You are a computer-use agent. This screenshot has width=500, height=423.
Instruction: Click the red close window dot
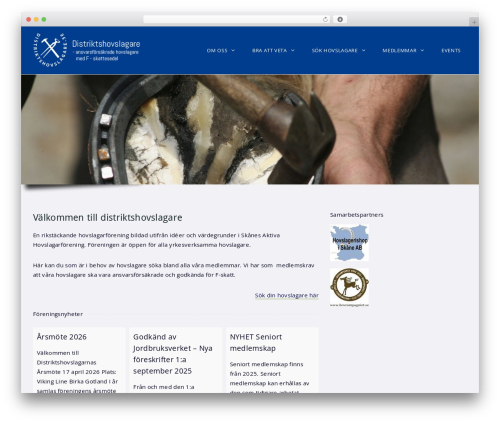tap(29, 19)
